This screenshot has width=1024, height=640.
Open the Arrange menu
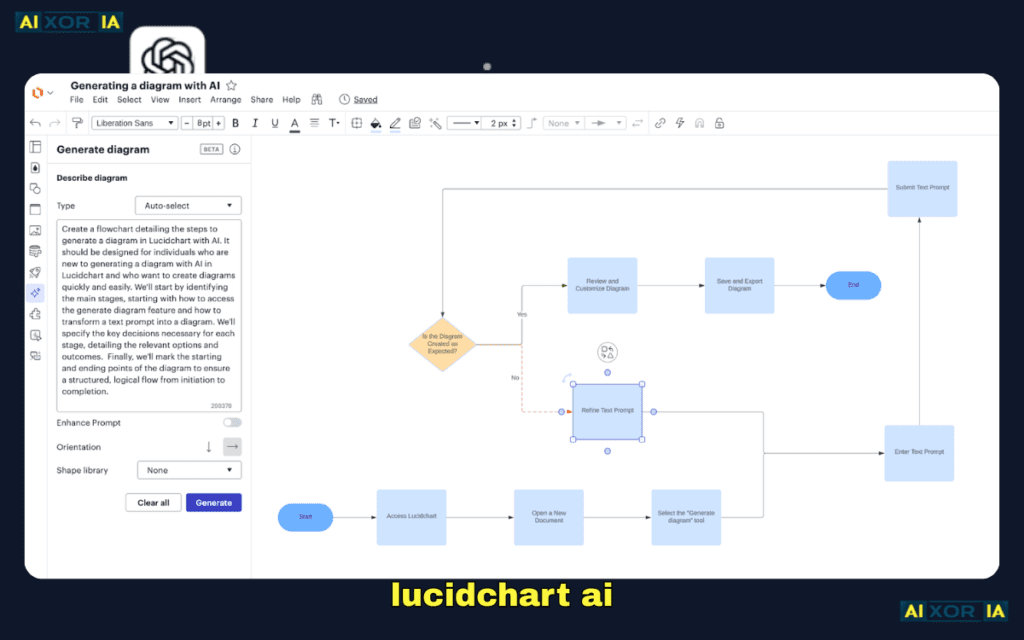(x=226, y=99)
